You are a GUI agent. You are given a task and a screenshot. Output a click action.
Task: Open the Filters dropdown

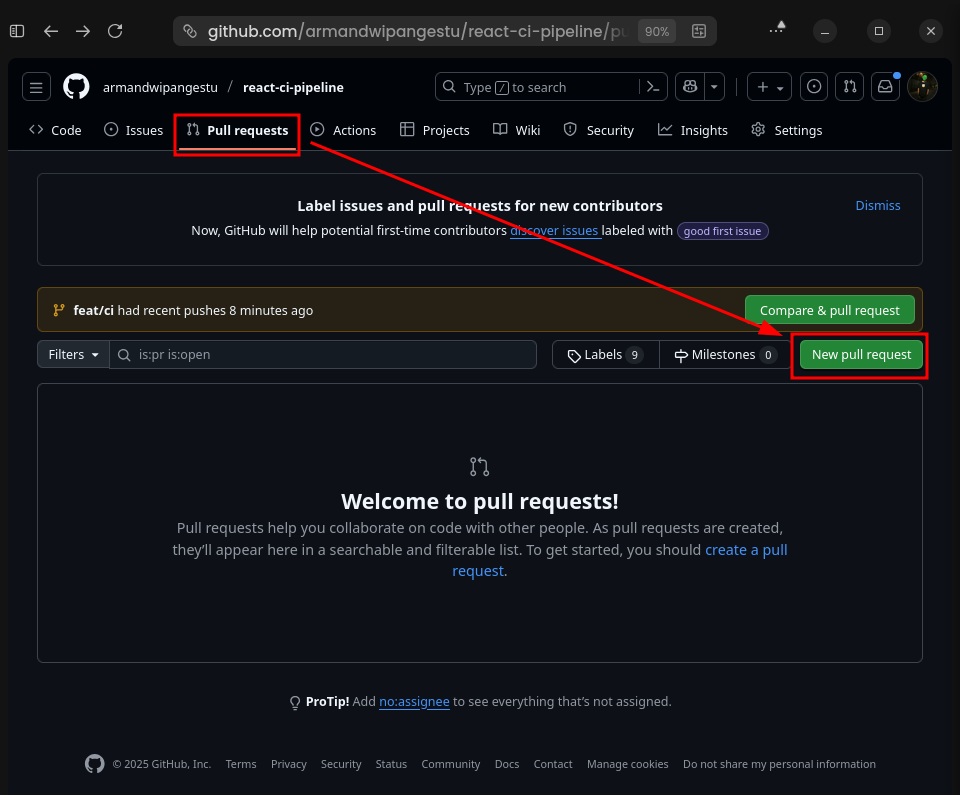[x=72, y=354]
